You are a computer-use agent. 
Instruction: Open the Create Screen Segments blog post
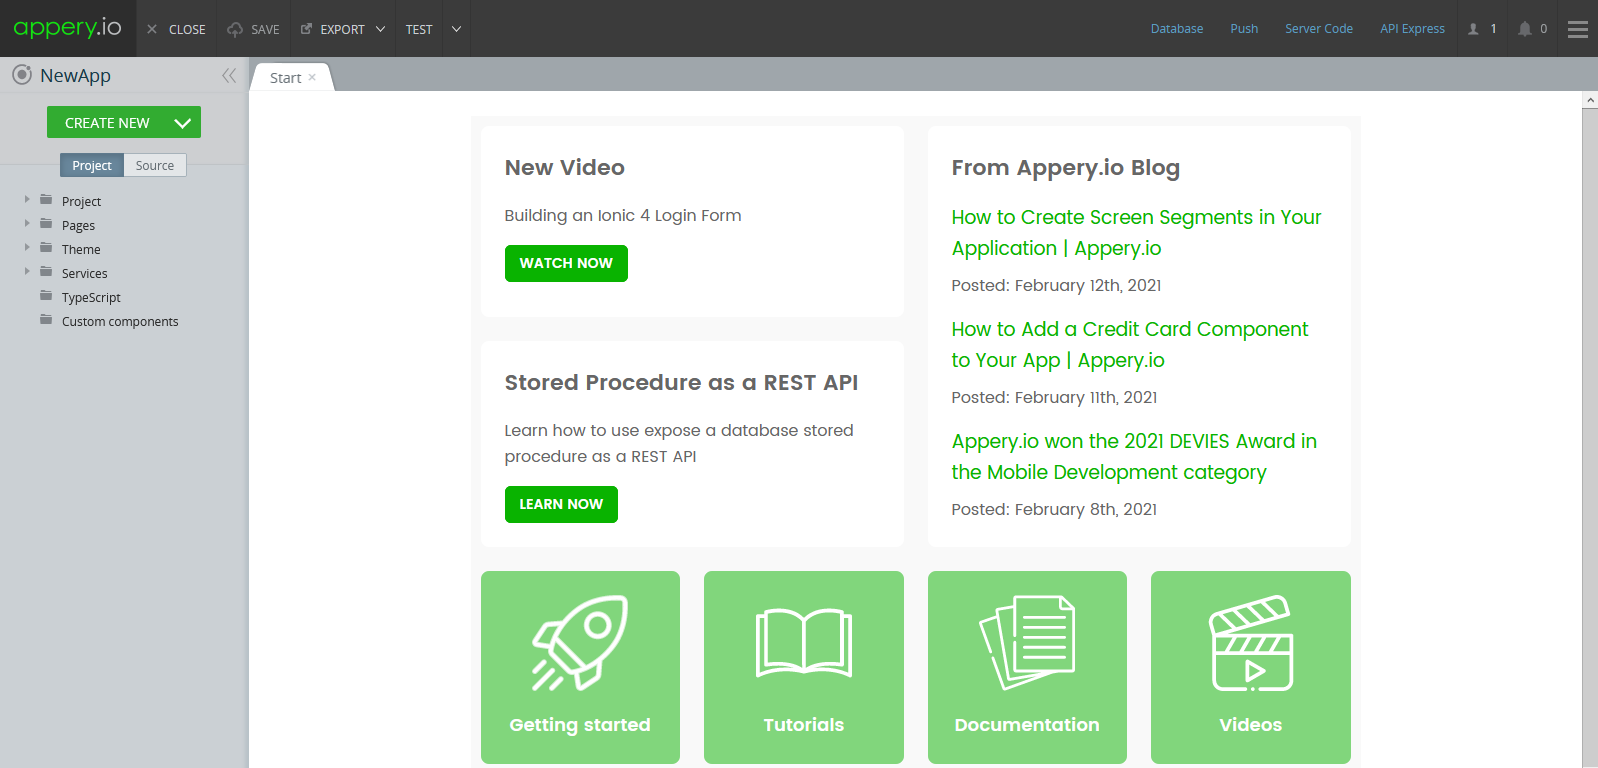click(1136, 233)
